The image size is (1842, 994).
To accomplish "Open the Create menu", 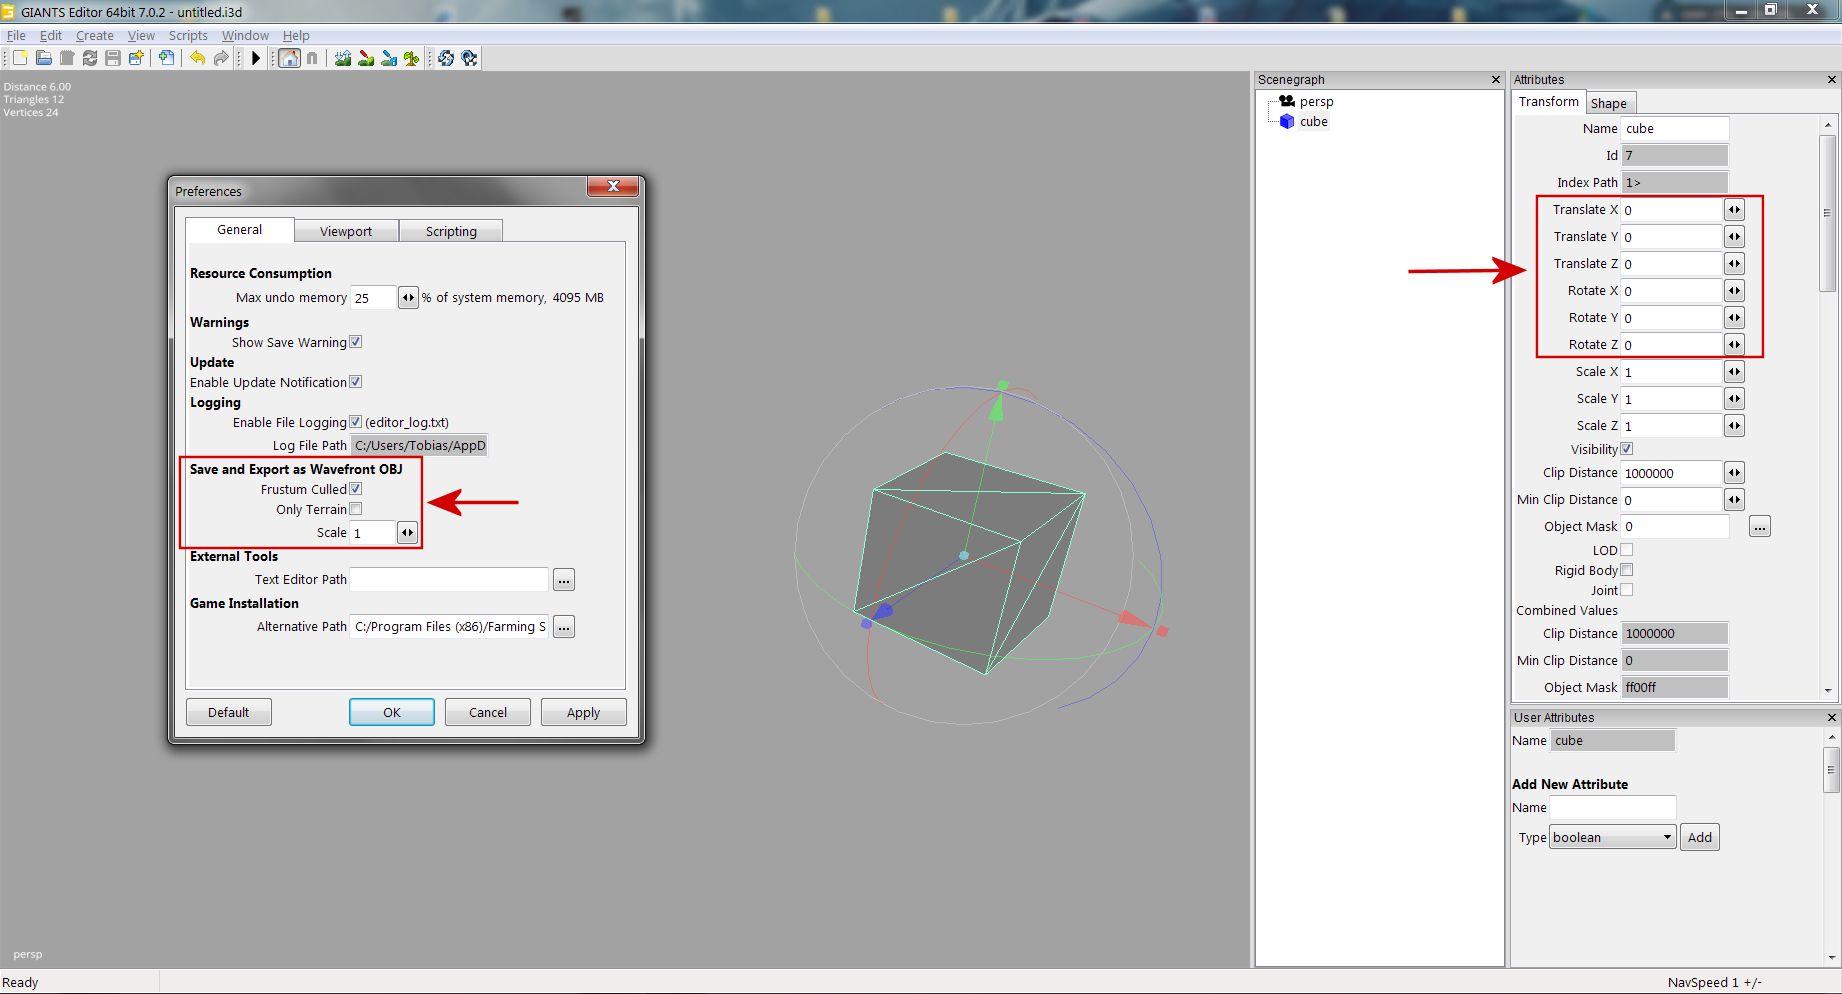I will tap(95, 35).
